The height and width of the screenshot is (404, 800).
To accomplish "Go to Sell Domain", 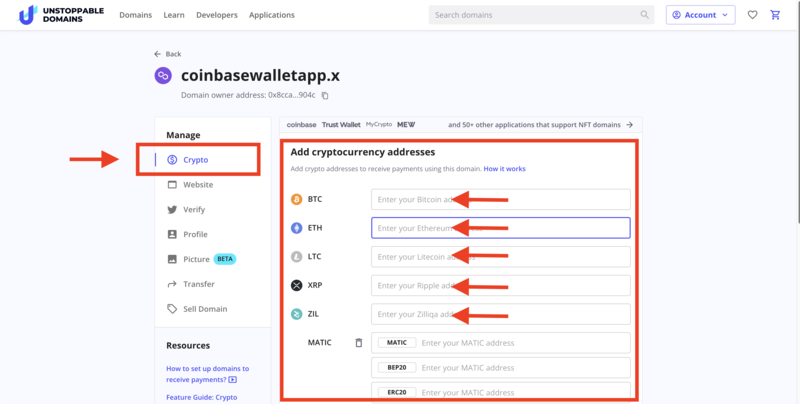I will pos(204,309).
